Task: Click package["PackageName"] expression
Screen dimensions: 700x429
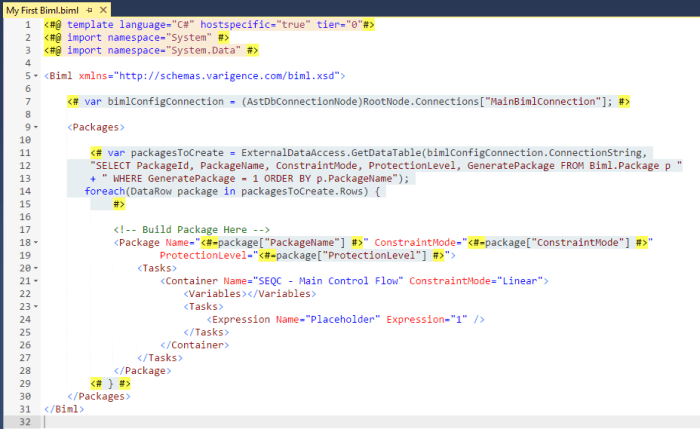Action: click(281, 242)
